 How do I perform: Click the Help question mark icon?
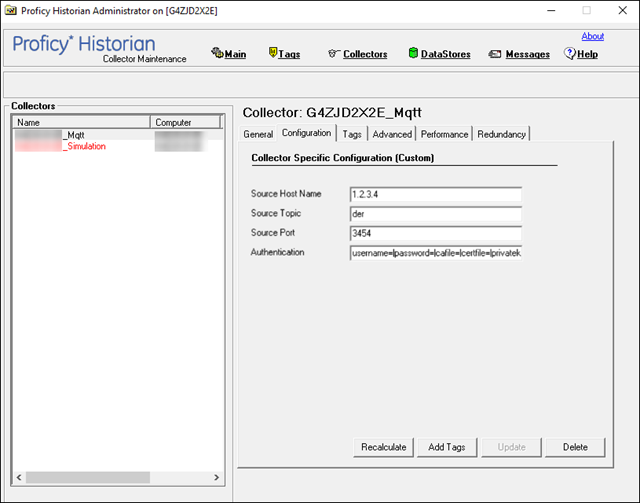coord(569,53)
